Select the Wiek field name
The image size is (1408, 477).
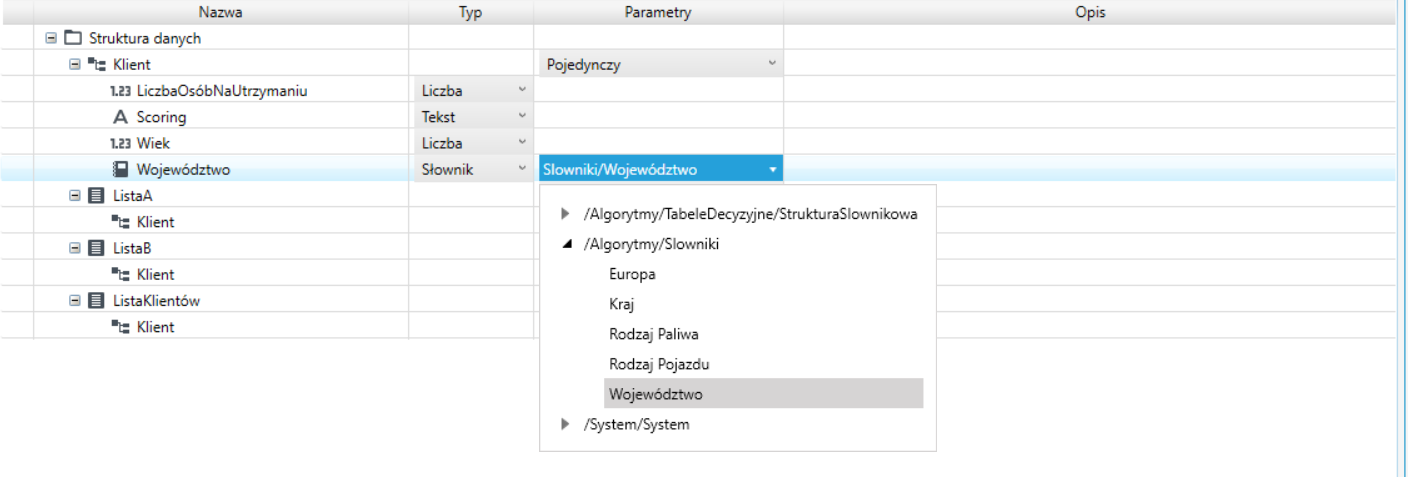(x=153, y=143)
